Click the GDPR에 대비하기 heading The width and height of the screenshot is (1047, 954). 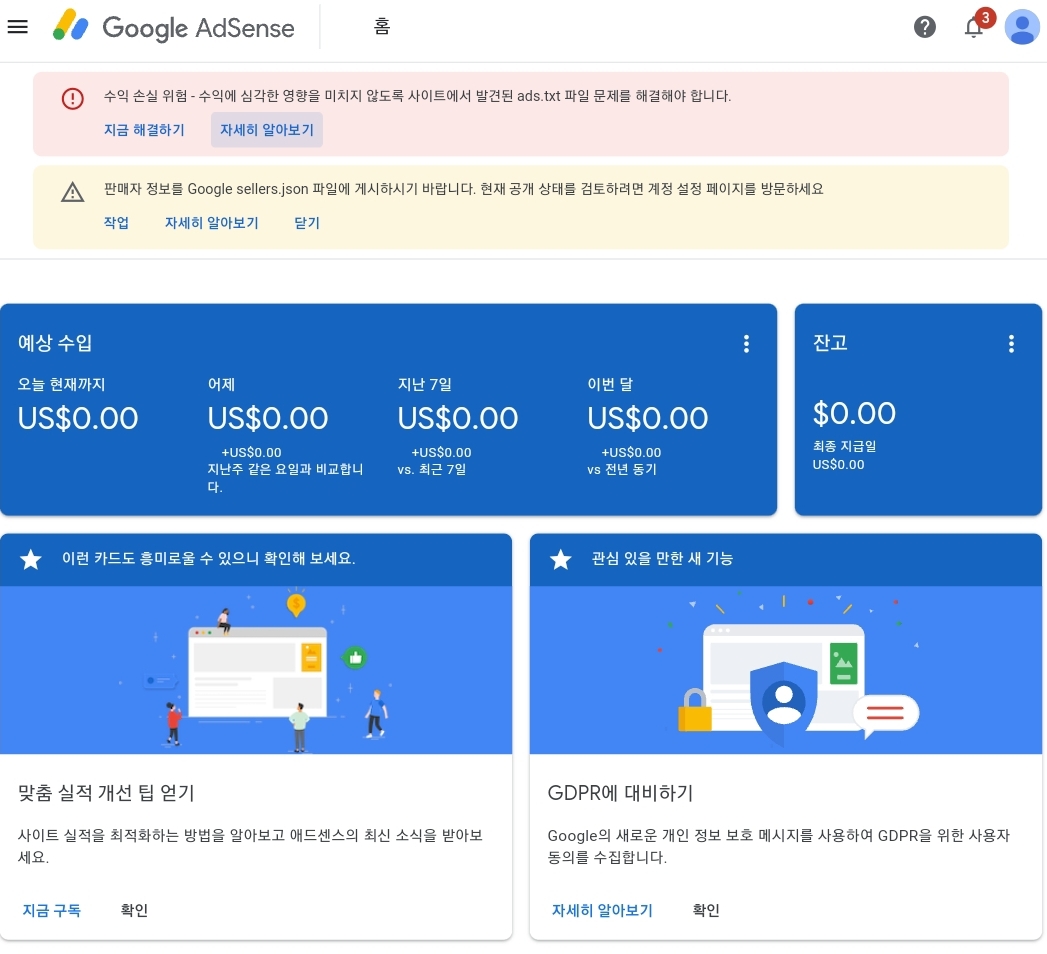pyautogui.click(x=620, y=792)
